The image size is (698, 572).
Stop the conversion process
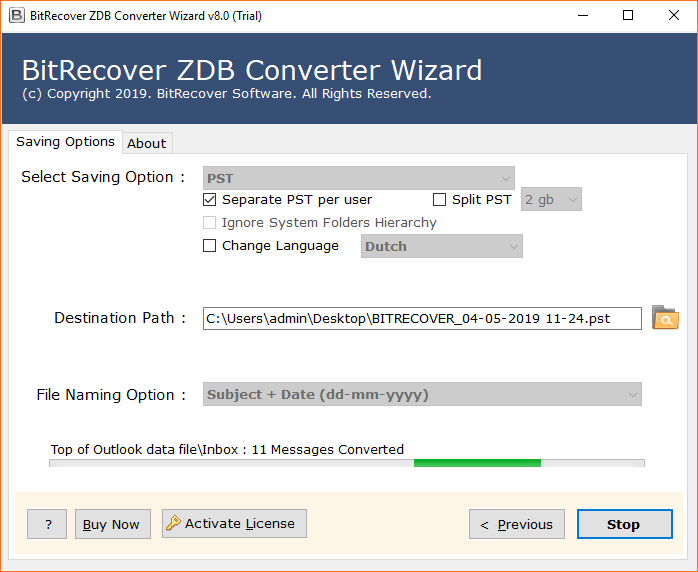coord(625,524)
